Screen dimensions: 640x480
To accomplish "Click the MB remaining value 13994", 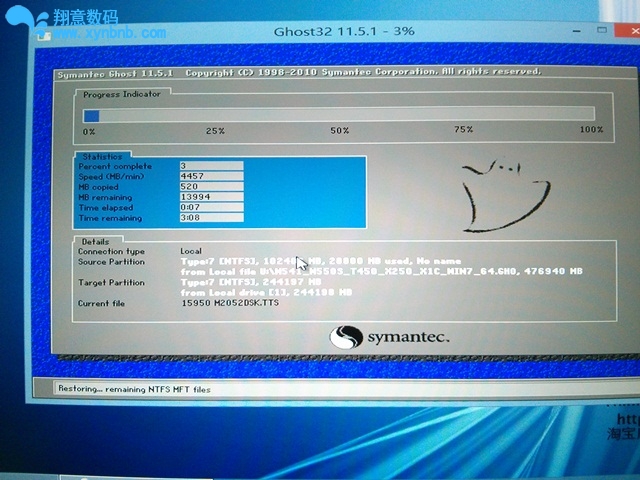I will click(211, 197).
